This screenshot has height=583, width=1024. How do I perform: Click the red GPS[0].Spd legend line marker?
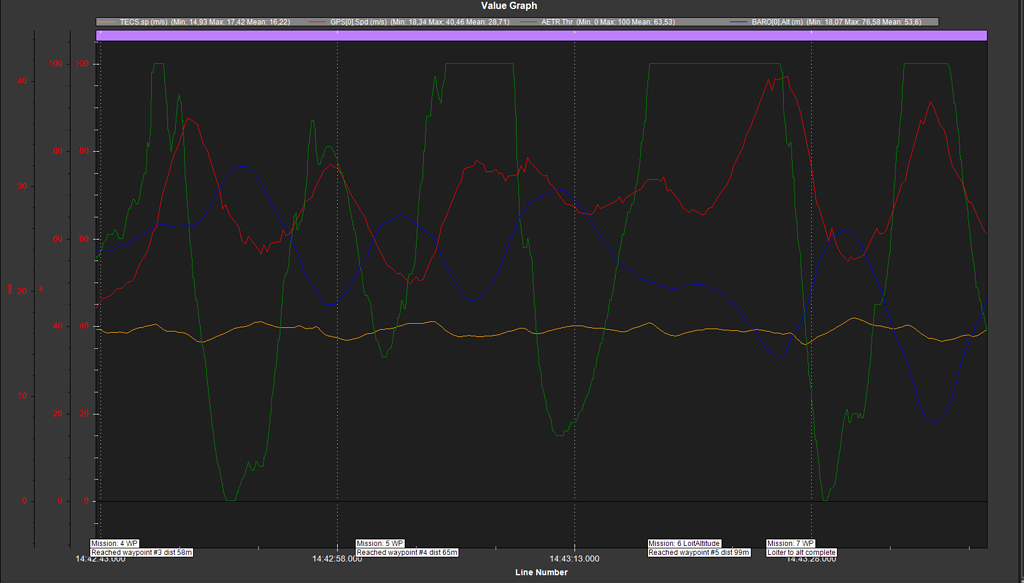(315, 19)
